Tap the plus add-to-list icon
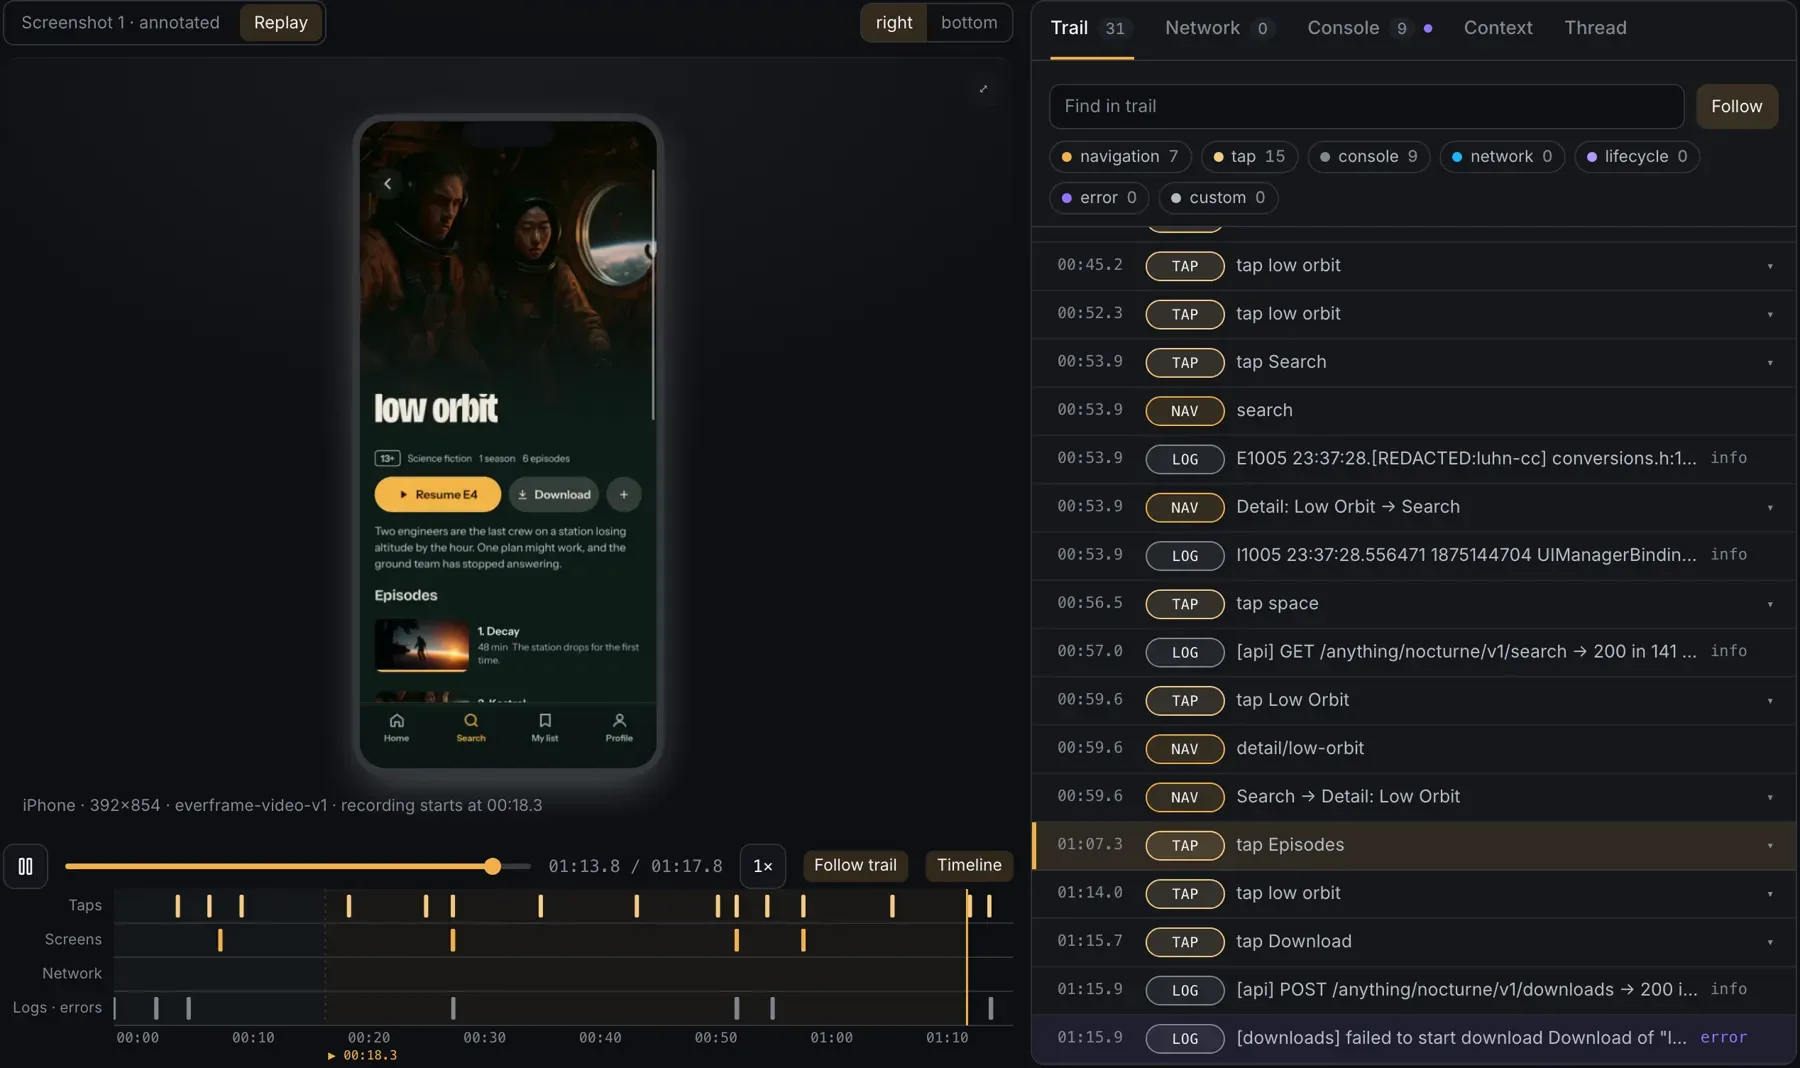This screenshot has height=1068, width=1800. [624, 494]
